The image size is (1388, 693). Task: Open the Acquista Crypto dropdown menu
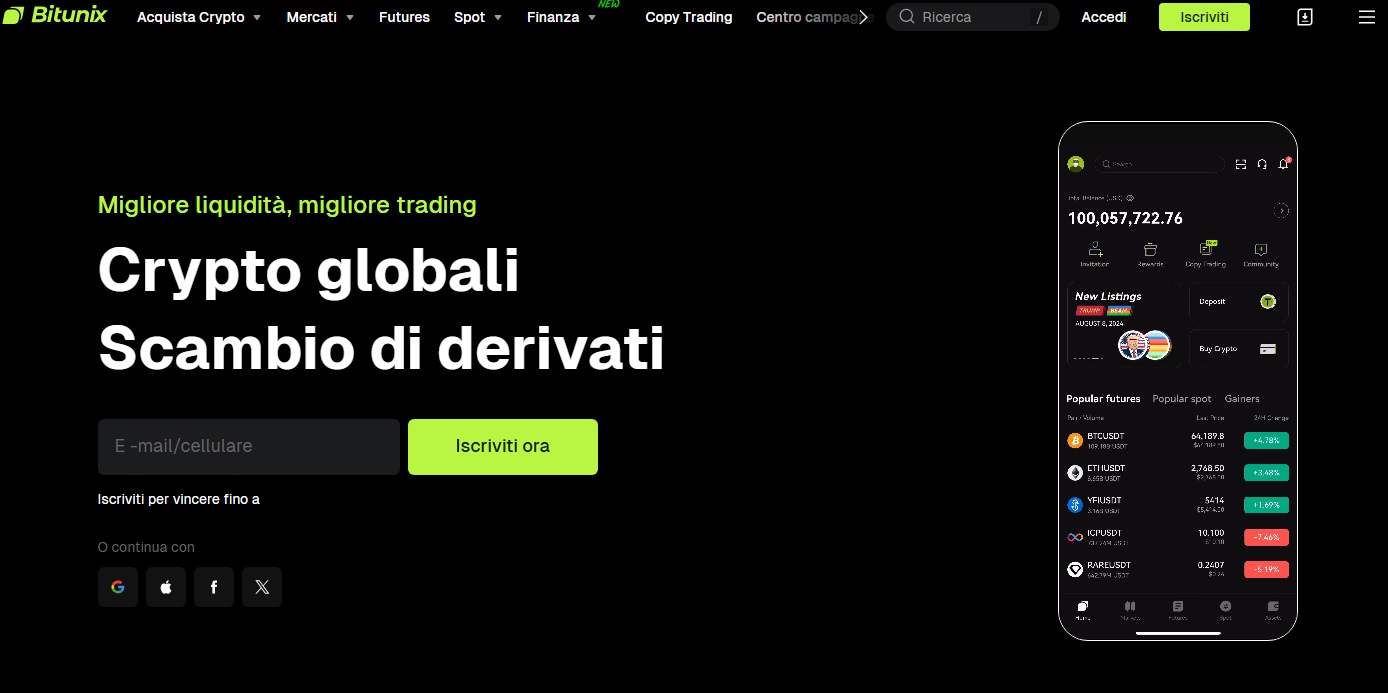click(x=199, y=17)
